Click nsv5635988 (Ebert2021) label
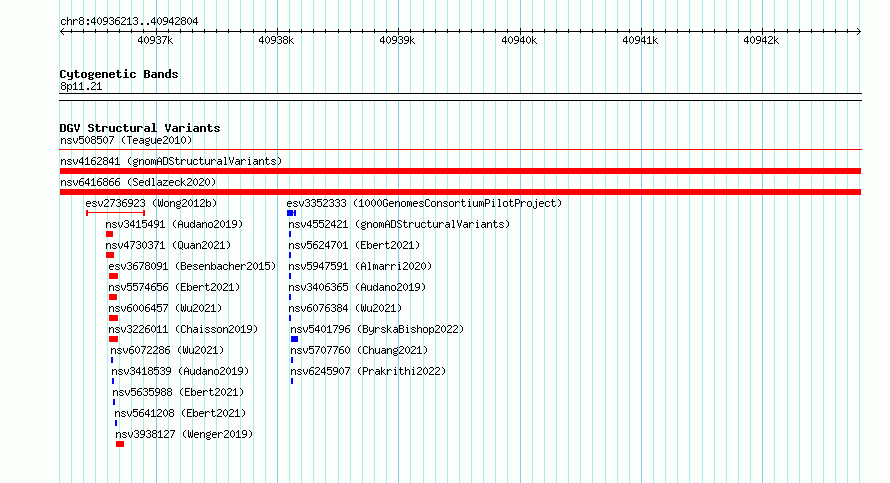The width and height of the screenshot is (890, 483). click(x=178, y=392)
